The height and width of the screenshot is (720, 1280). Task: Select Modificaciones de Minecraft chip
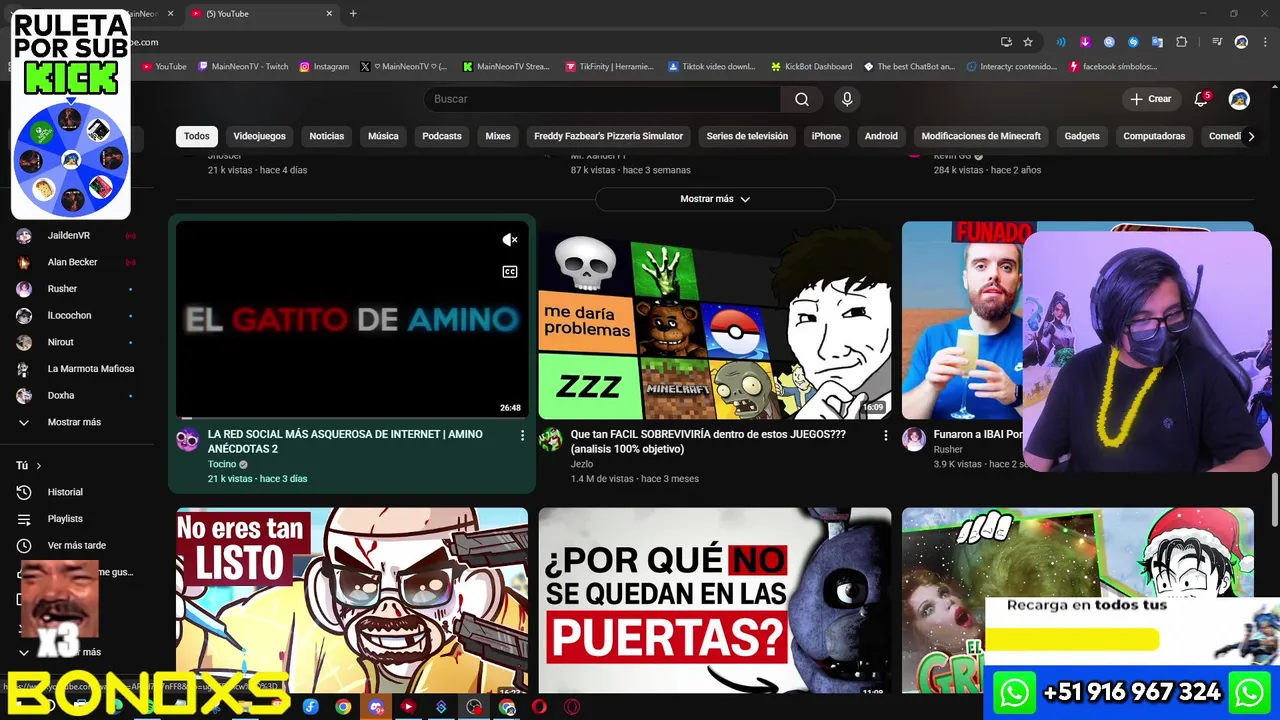(x=981, y=136)
